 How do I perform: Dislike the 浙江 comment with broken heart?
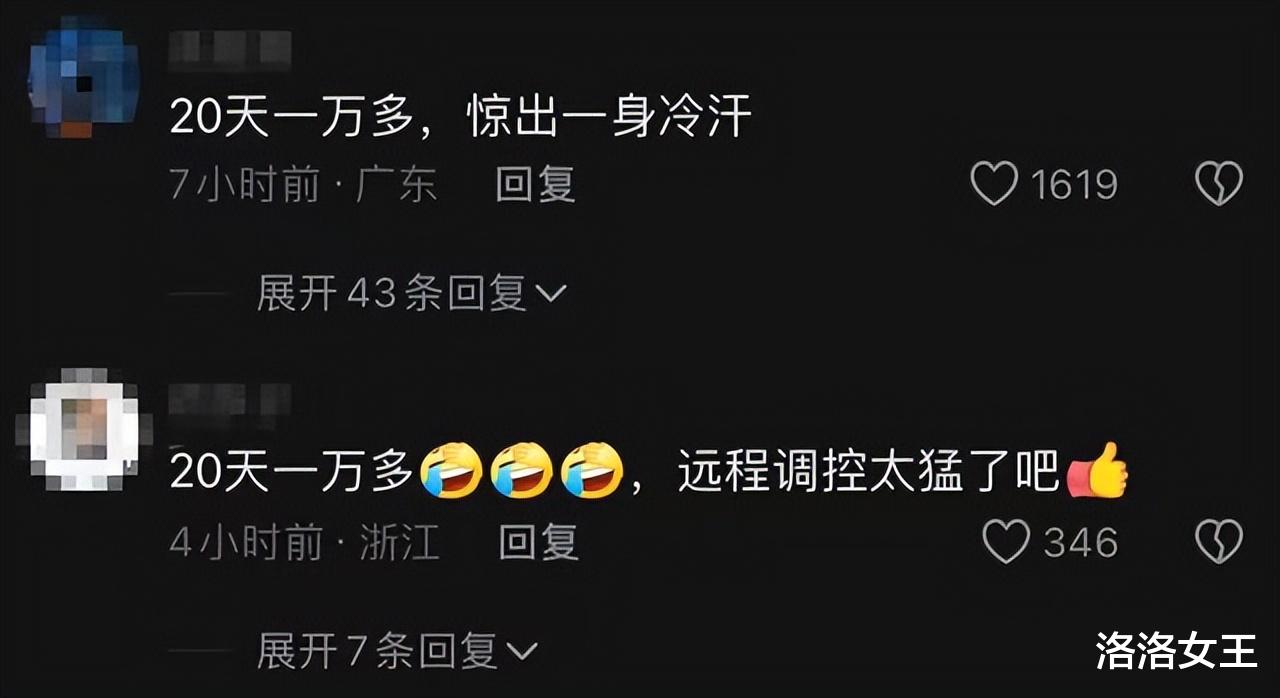1220,542
